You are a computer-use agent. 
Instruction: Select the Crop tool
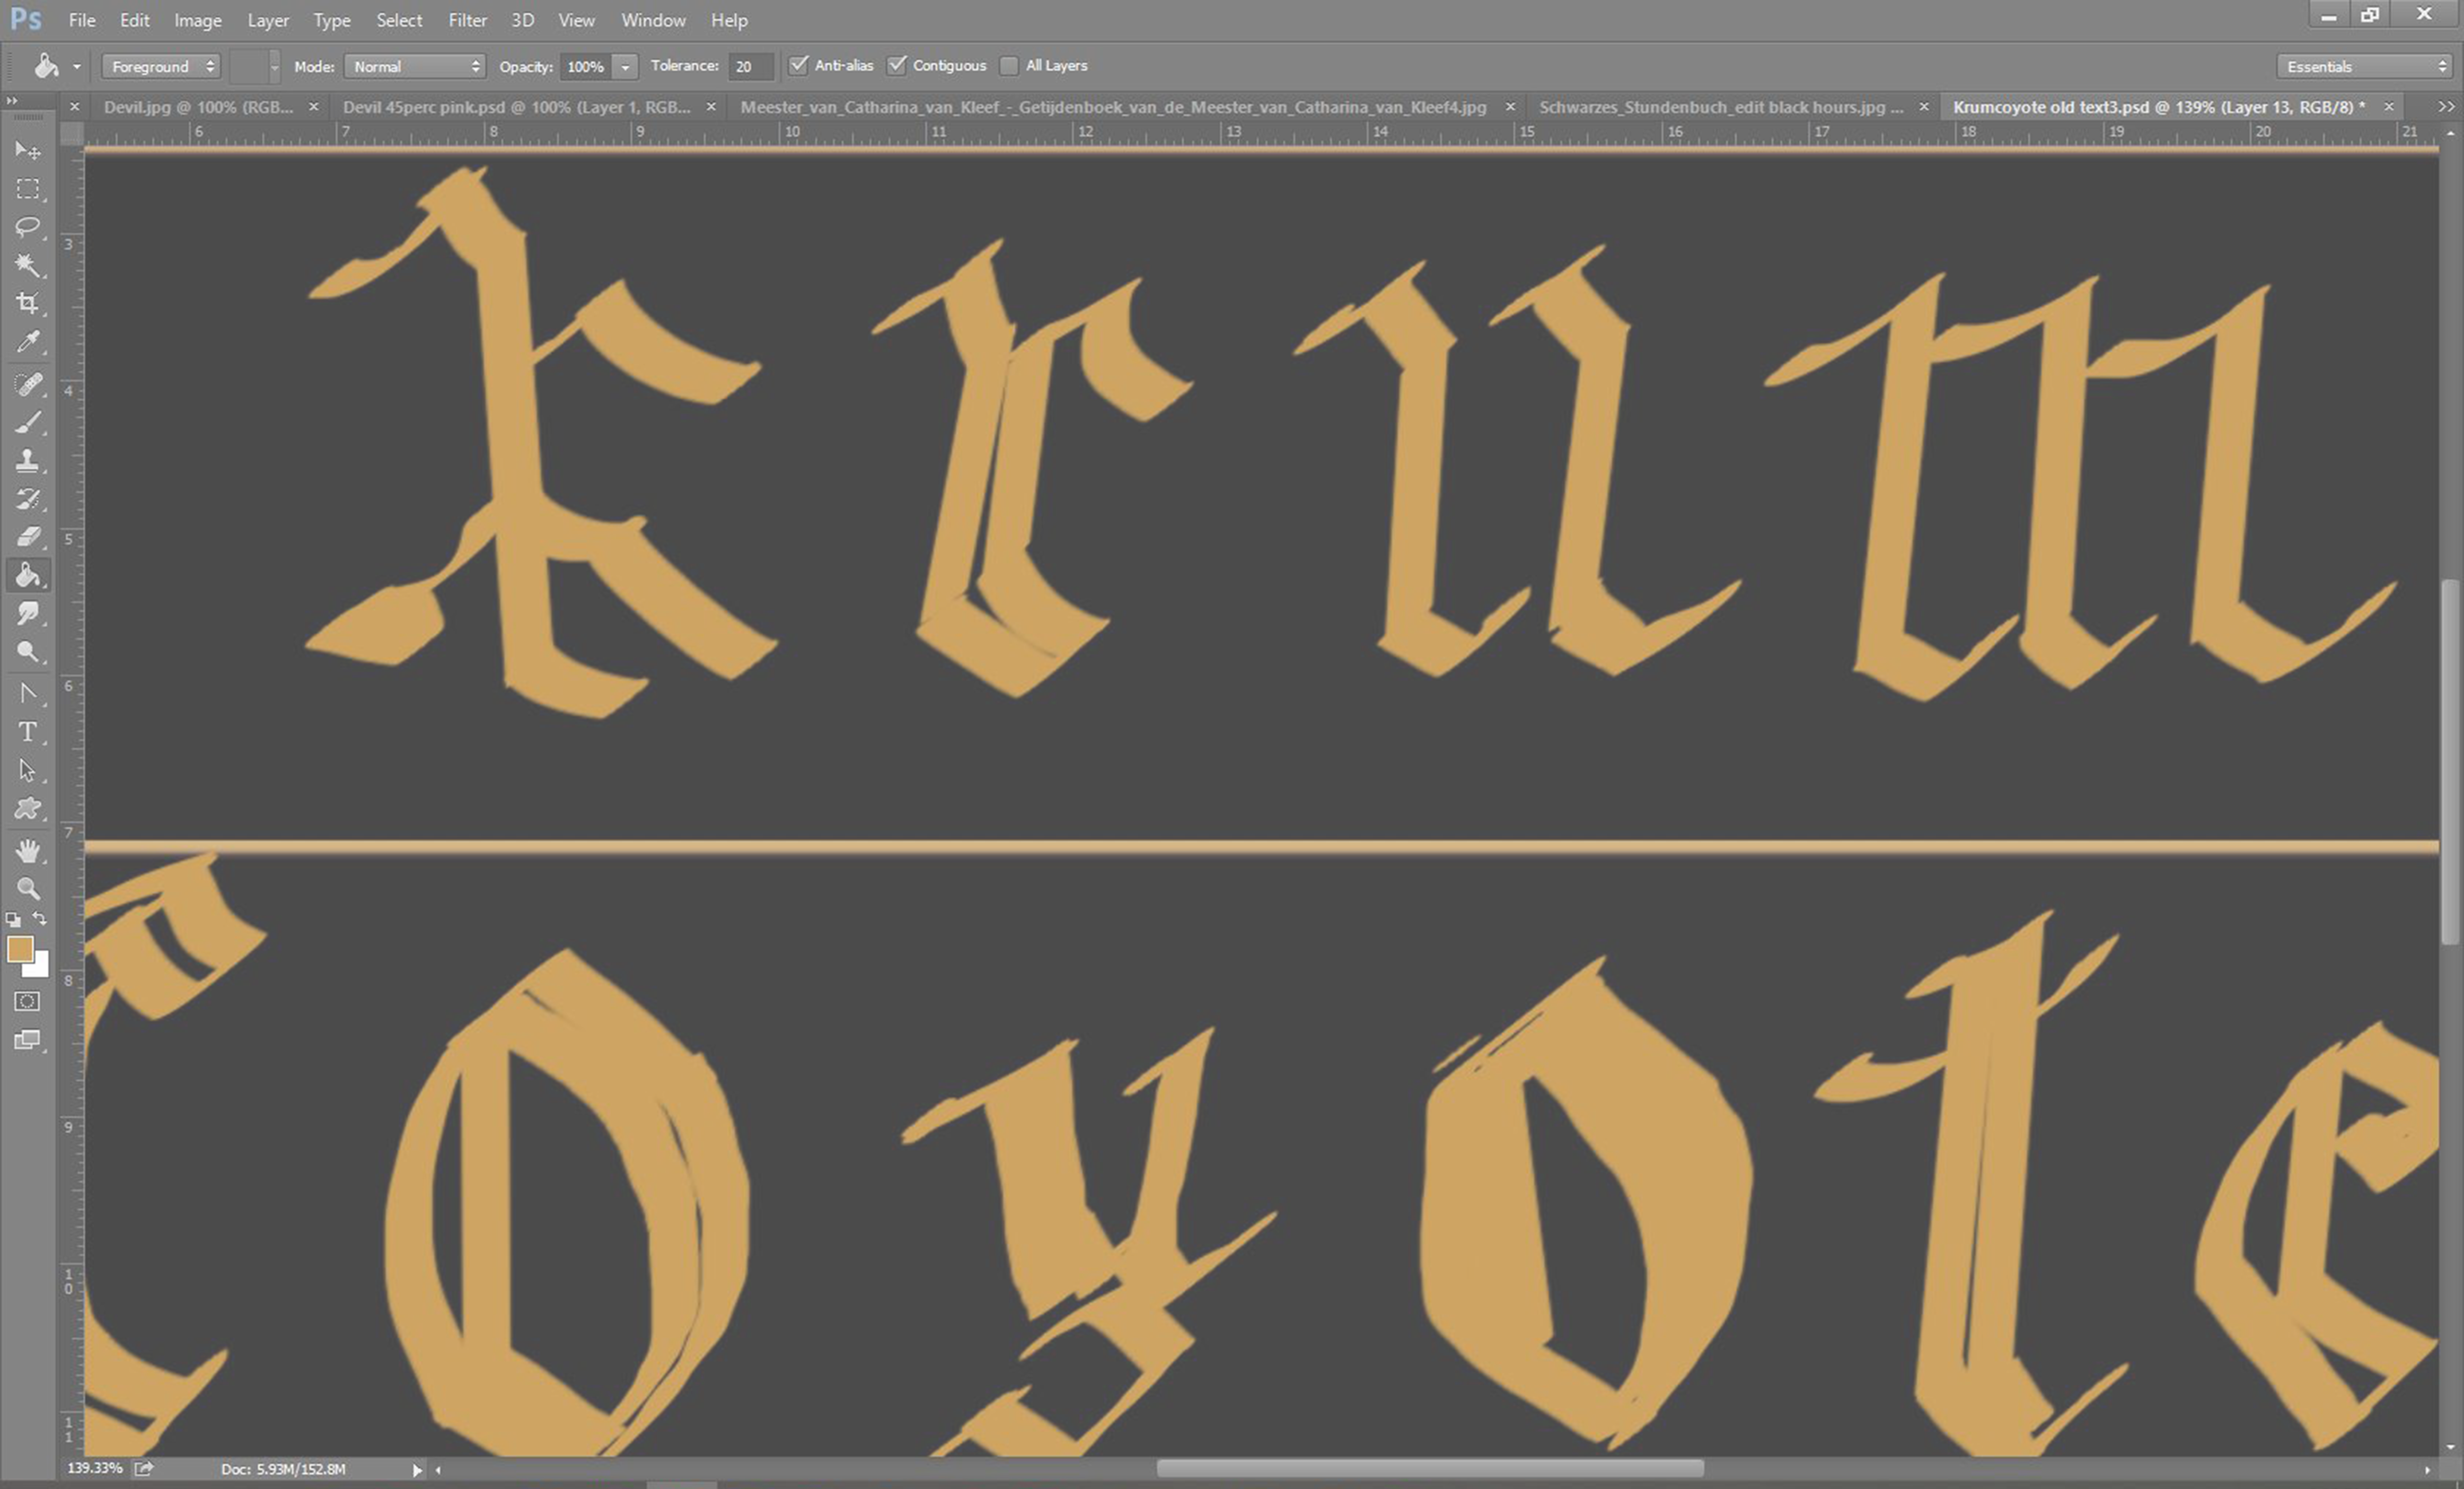[x=27, y=303]
